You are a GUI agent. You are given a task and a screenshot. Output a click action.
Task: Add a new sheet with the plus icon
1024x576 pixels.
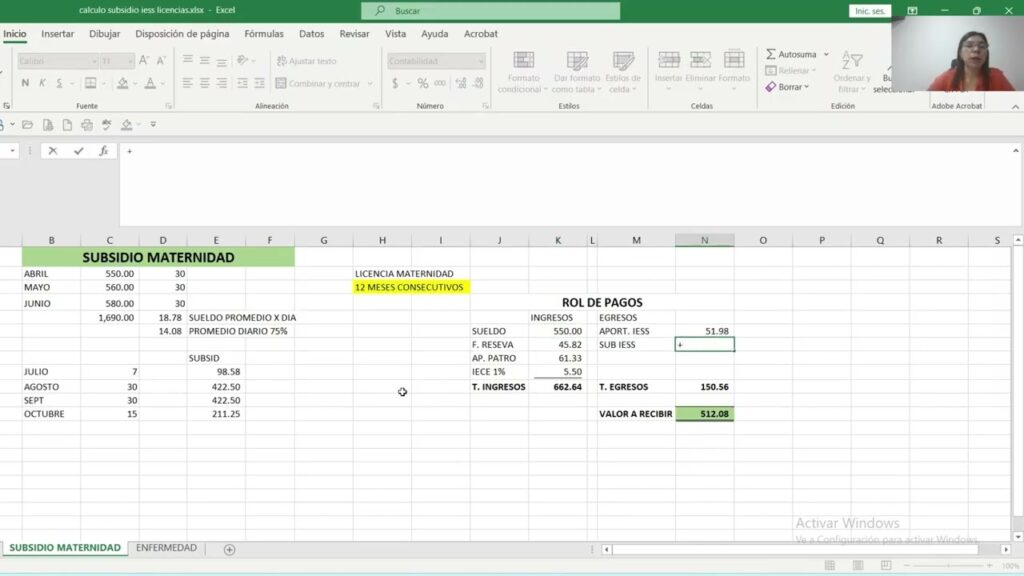[x=229, y=549]
